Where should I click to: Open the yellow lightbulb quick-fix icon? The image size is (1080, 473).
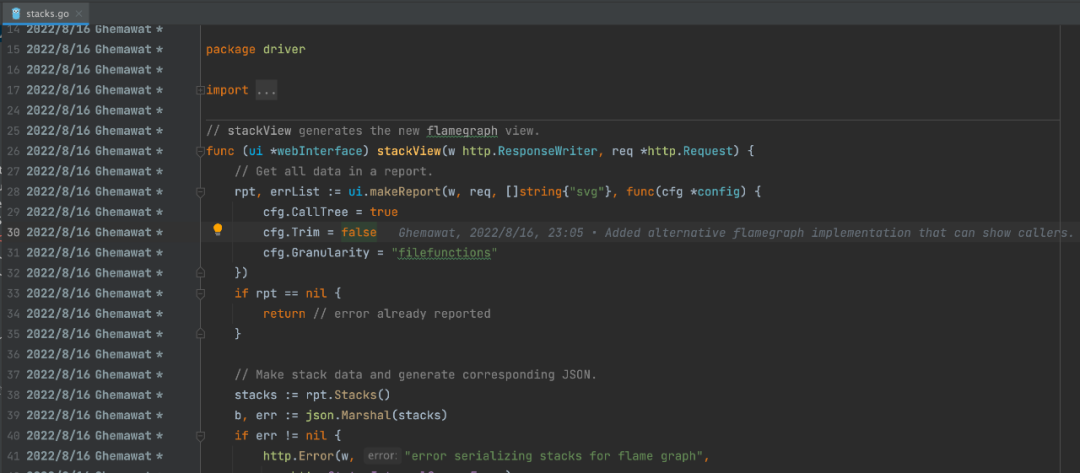pos(218,230)
